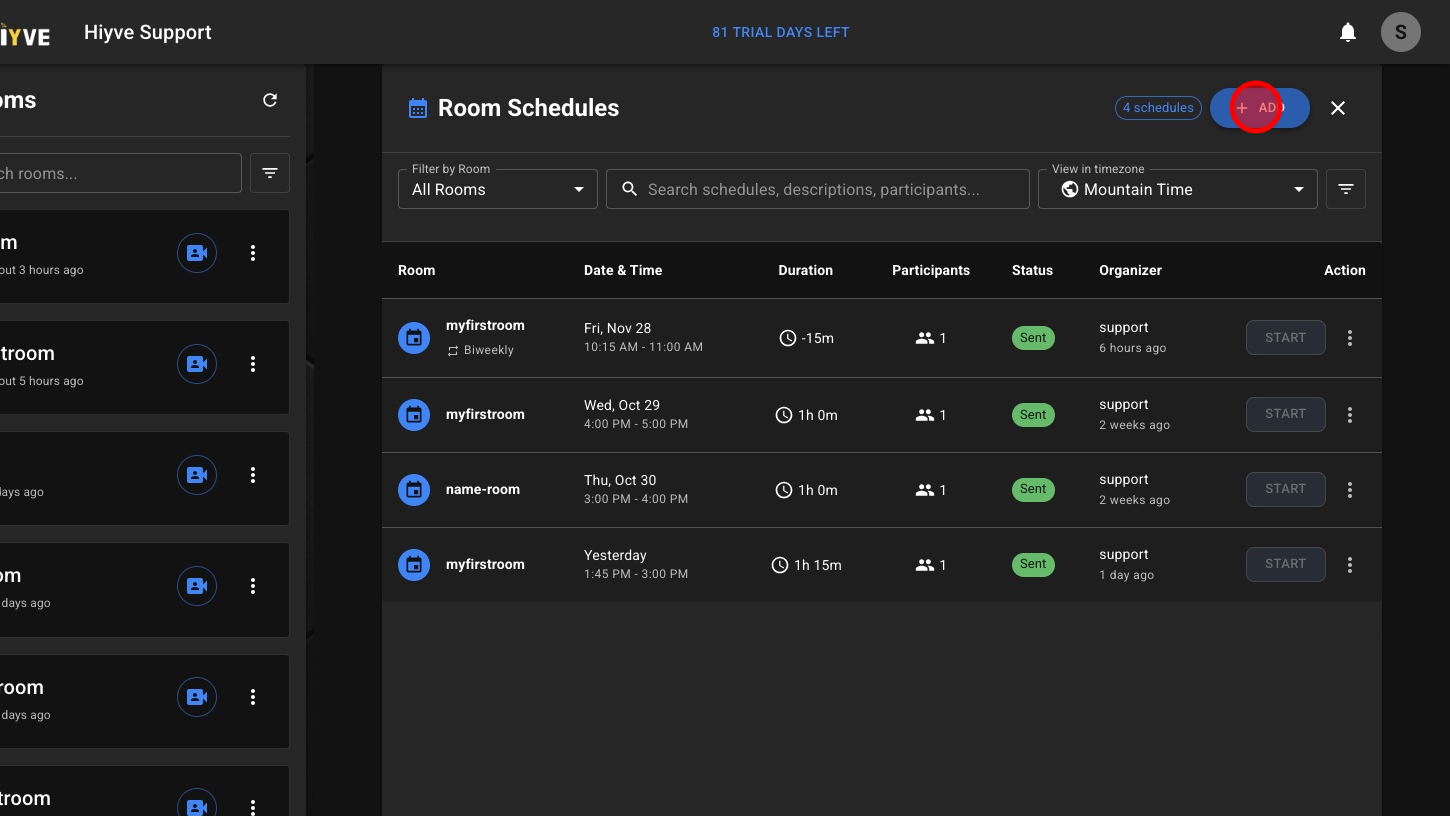Click the 4 schedules chip
Screen dimensions: 1450x816
click(x=1158, y=108)
